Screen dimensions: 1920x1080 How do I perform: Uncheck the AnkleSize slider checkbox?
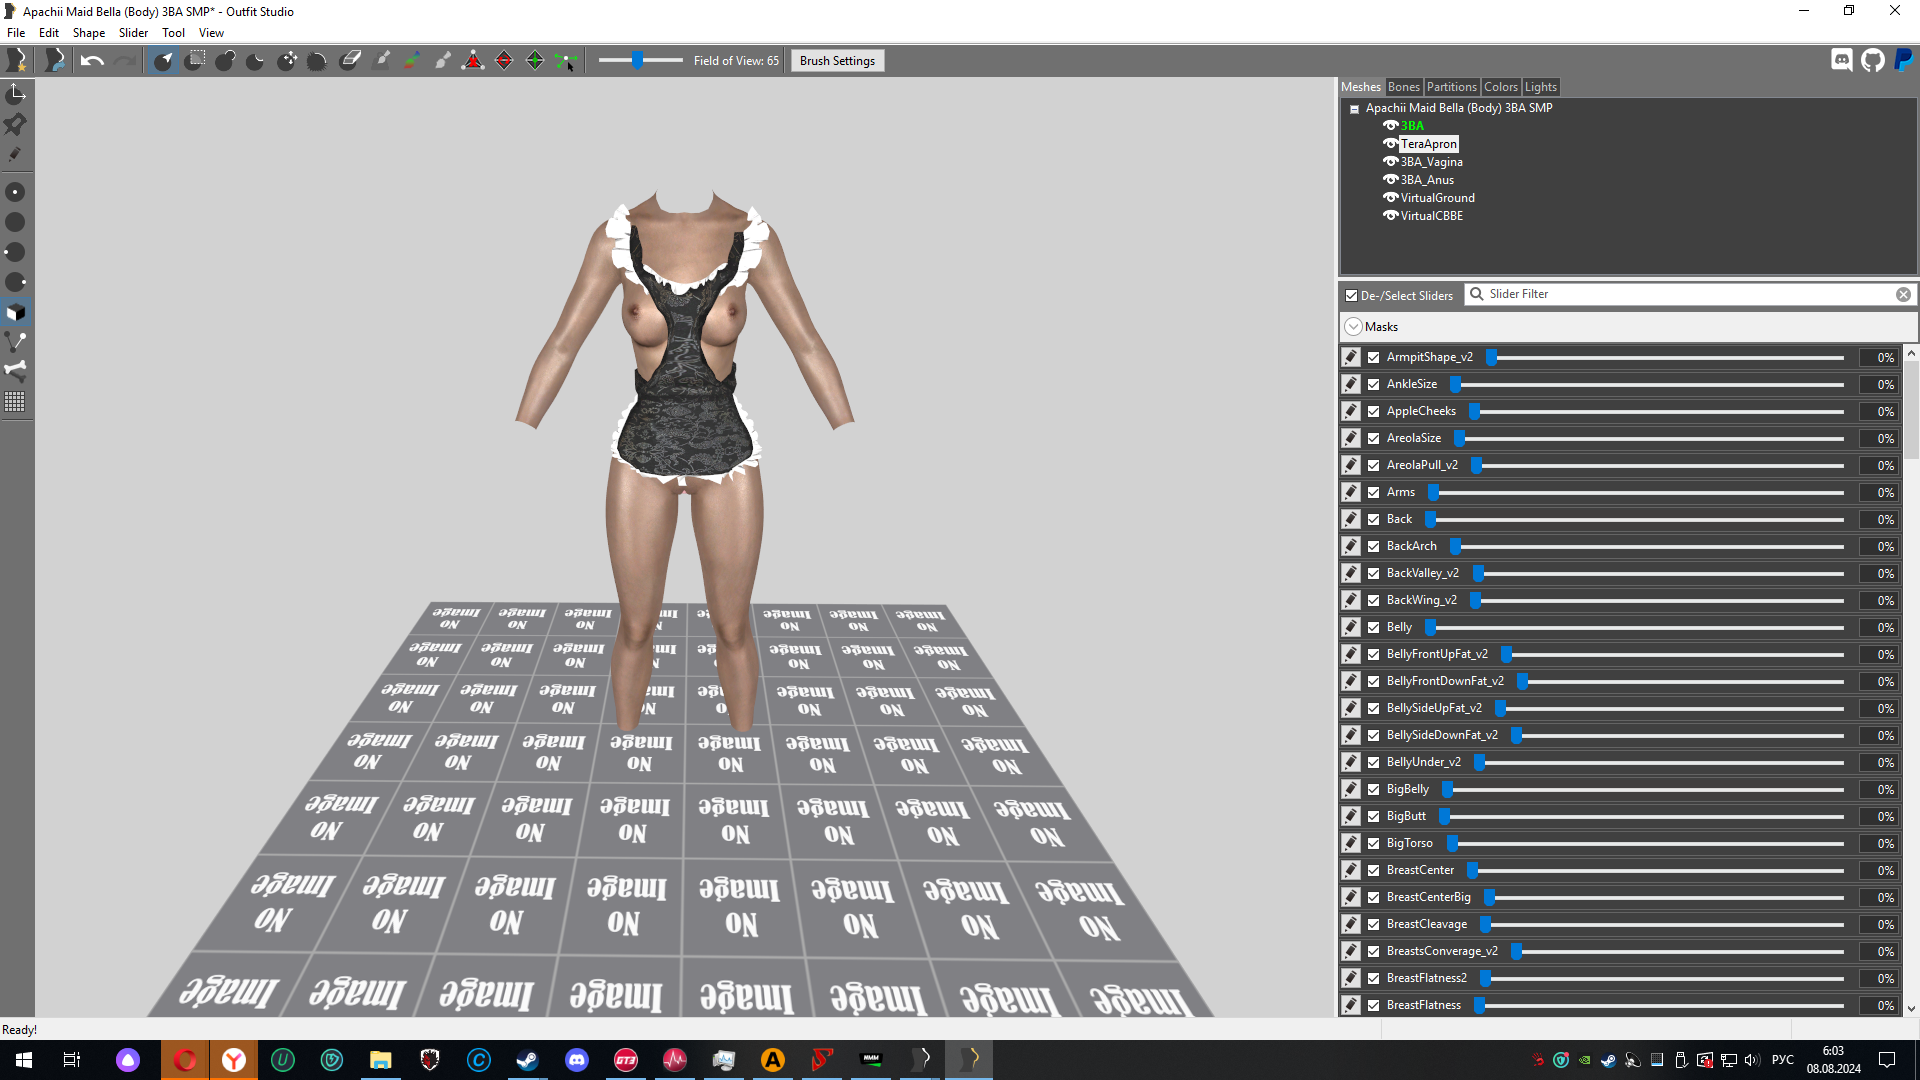[x=1374, y=384]
